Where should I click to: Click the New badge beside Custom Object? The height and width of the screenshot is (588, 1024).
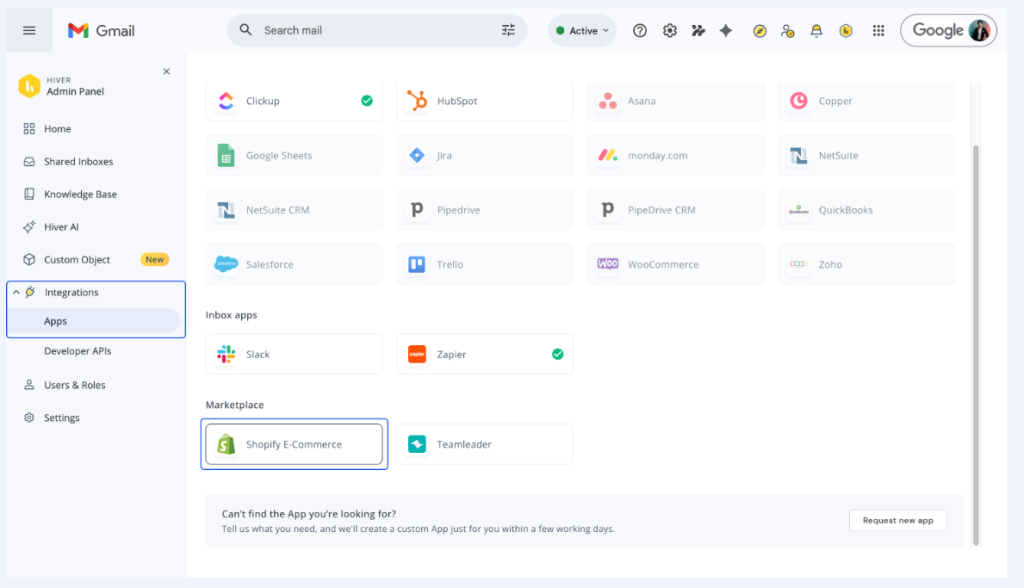[x=155, y=259]
